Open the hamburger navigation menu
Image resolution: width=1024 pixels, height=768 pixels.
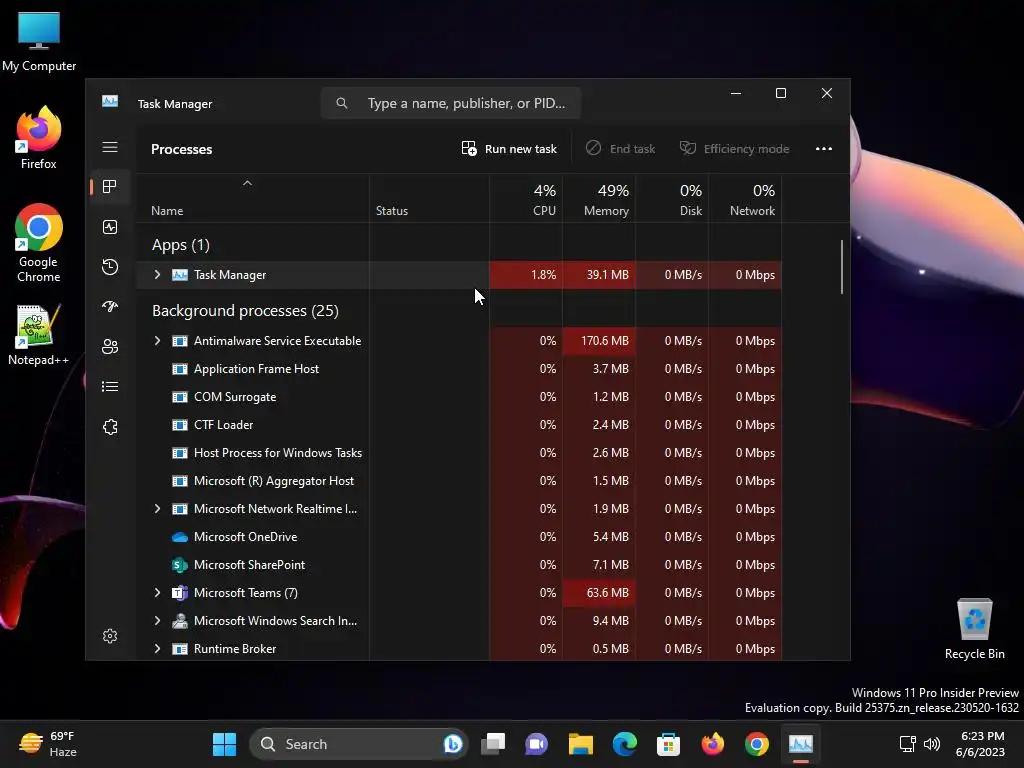coord(110,148)
